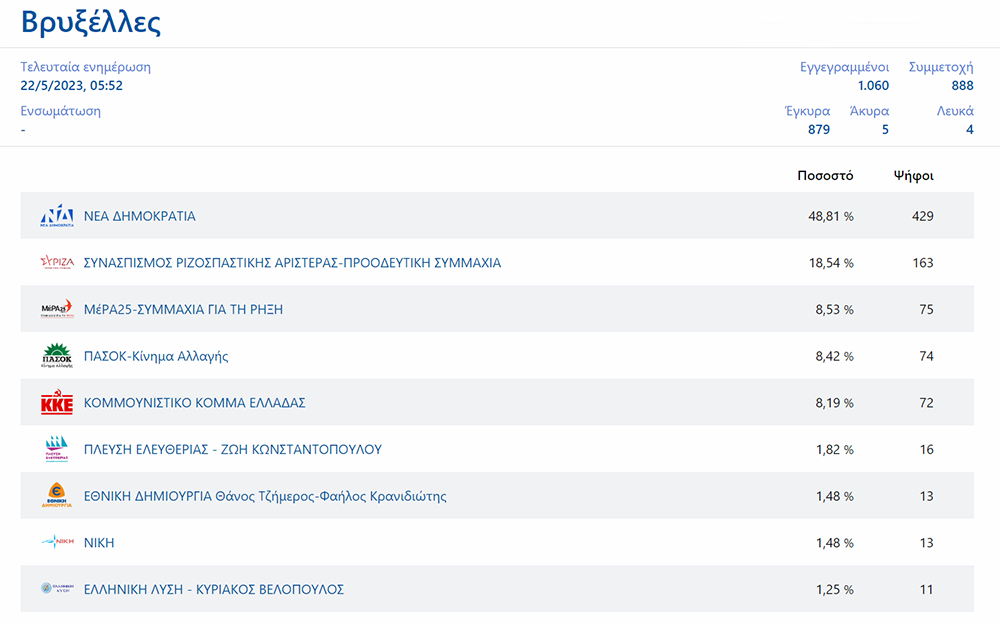
Task: Click the valid votes value 879
Action: click(819, 130)
